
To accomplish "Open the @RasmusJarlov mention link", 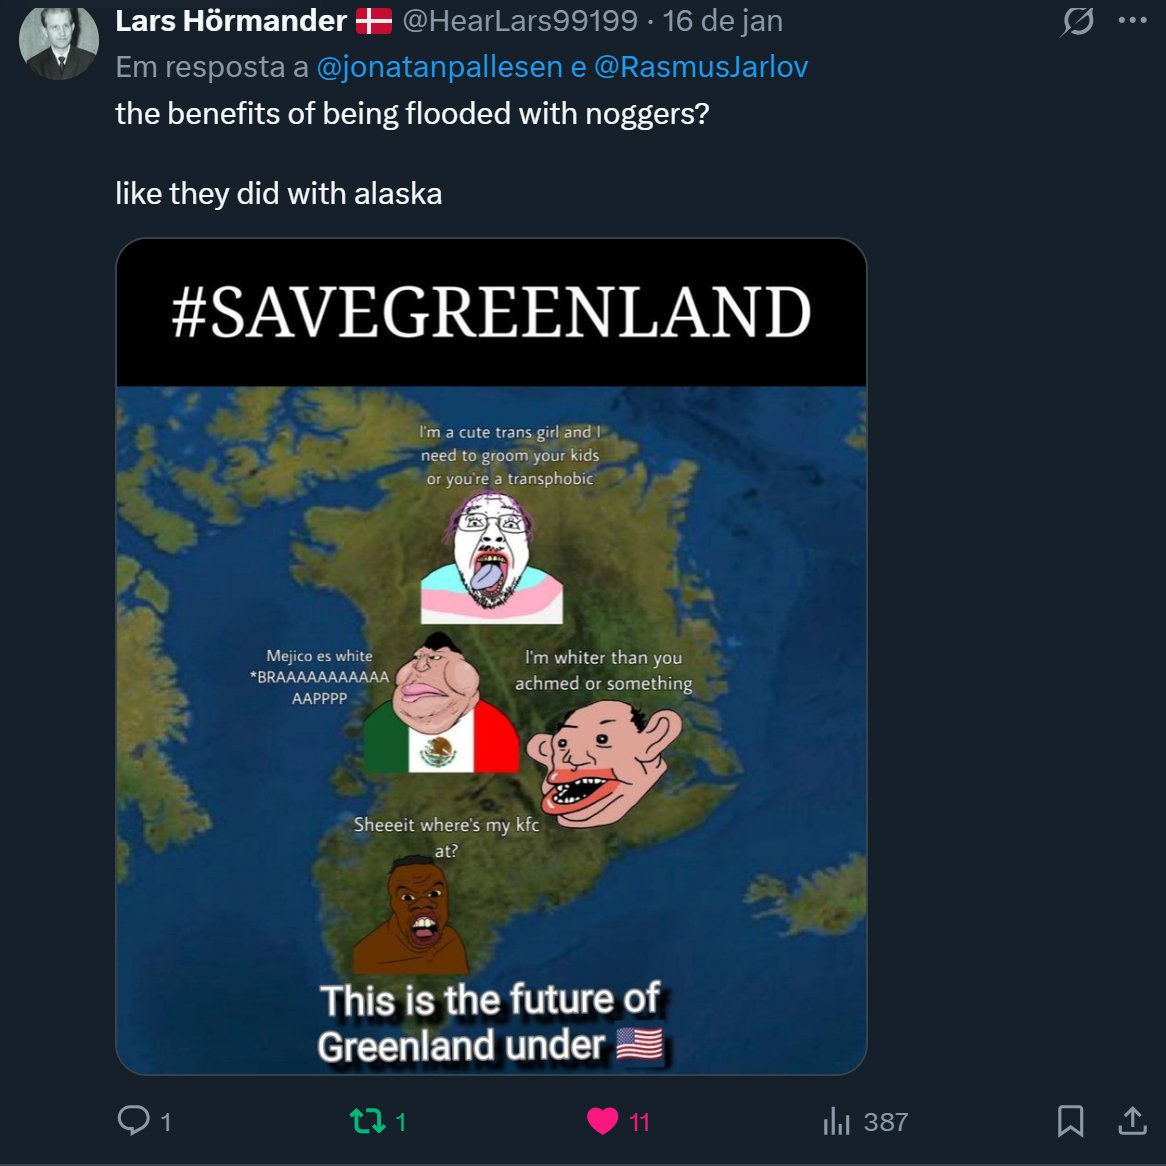I will point(701,67).
